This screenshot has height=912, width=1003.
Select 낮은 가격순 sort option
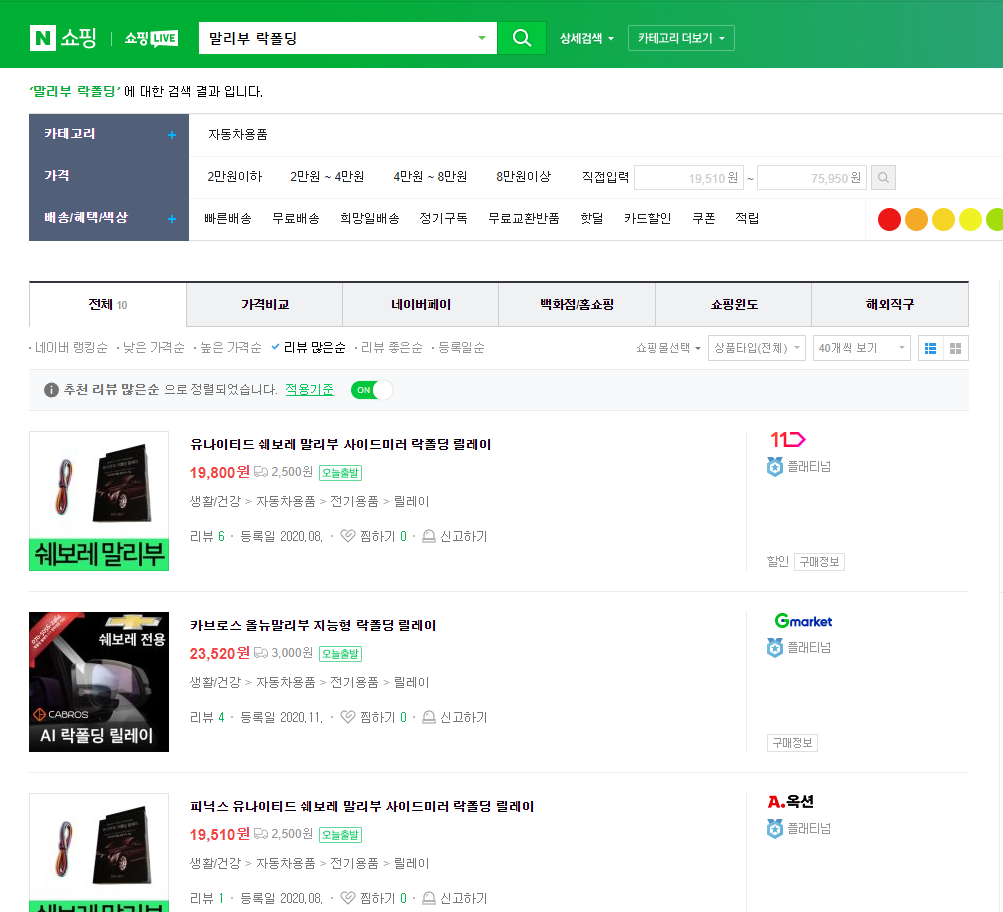(154, 347)
